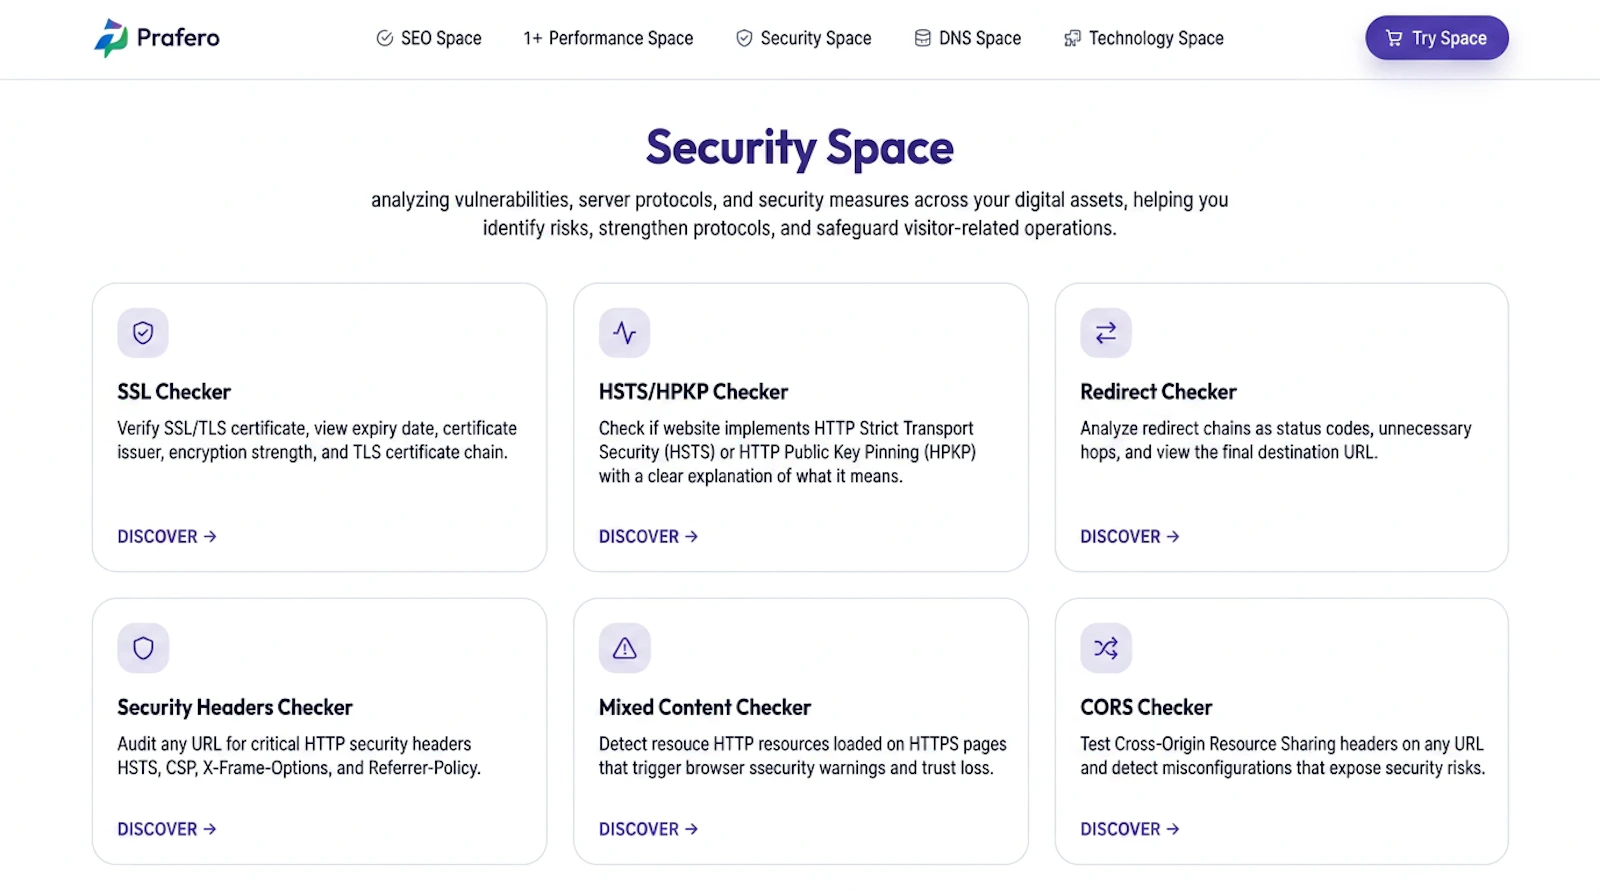Open the Technology Space menu item
This screenshot has width=1600, height=893.
coord(1144,38)
